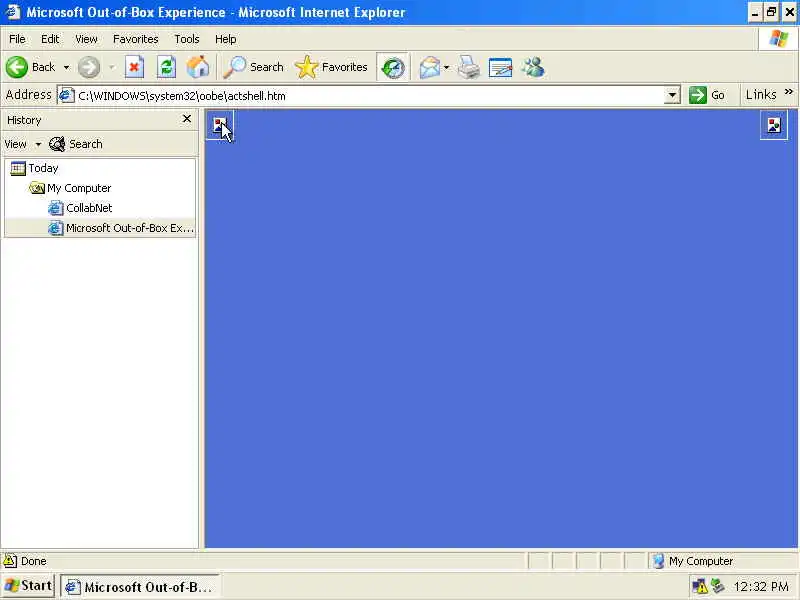Click the grayed Forward arrow button
800x600 pixels.
89,67
